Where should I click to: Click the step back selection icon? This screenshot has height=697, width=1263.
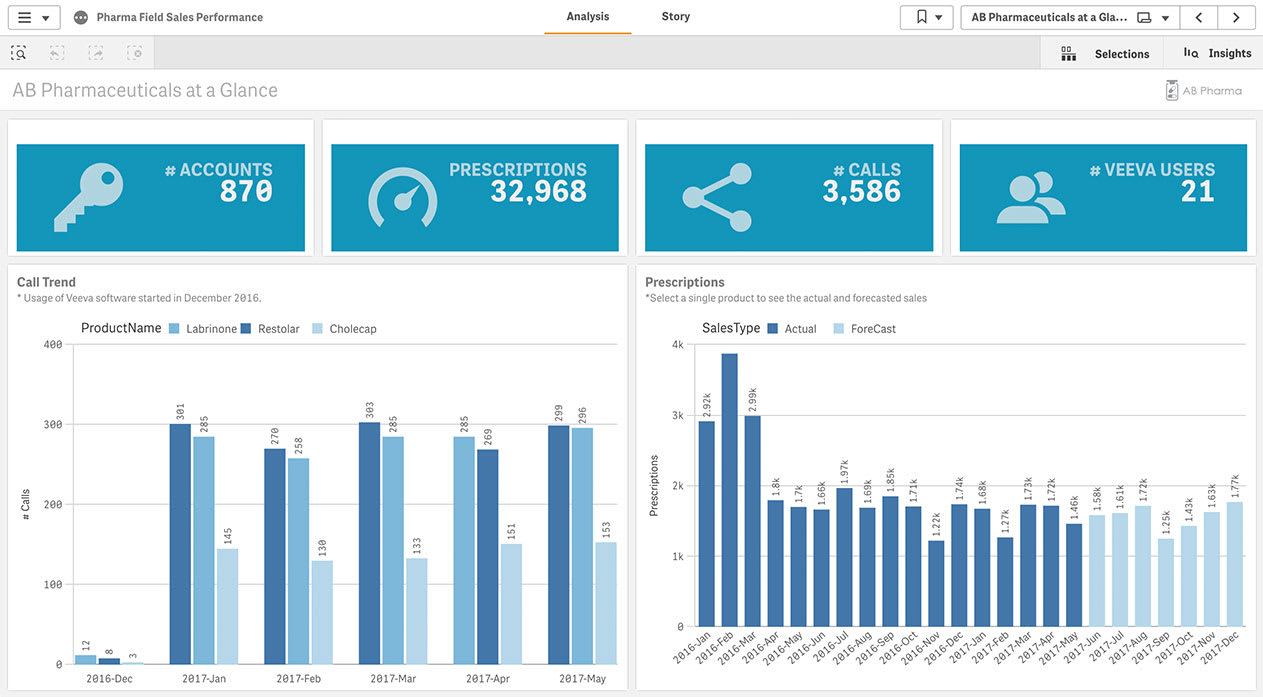(x=57, y=53)
